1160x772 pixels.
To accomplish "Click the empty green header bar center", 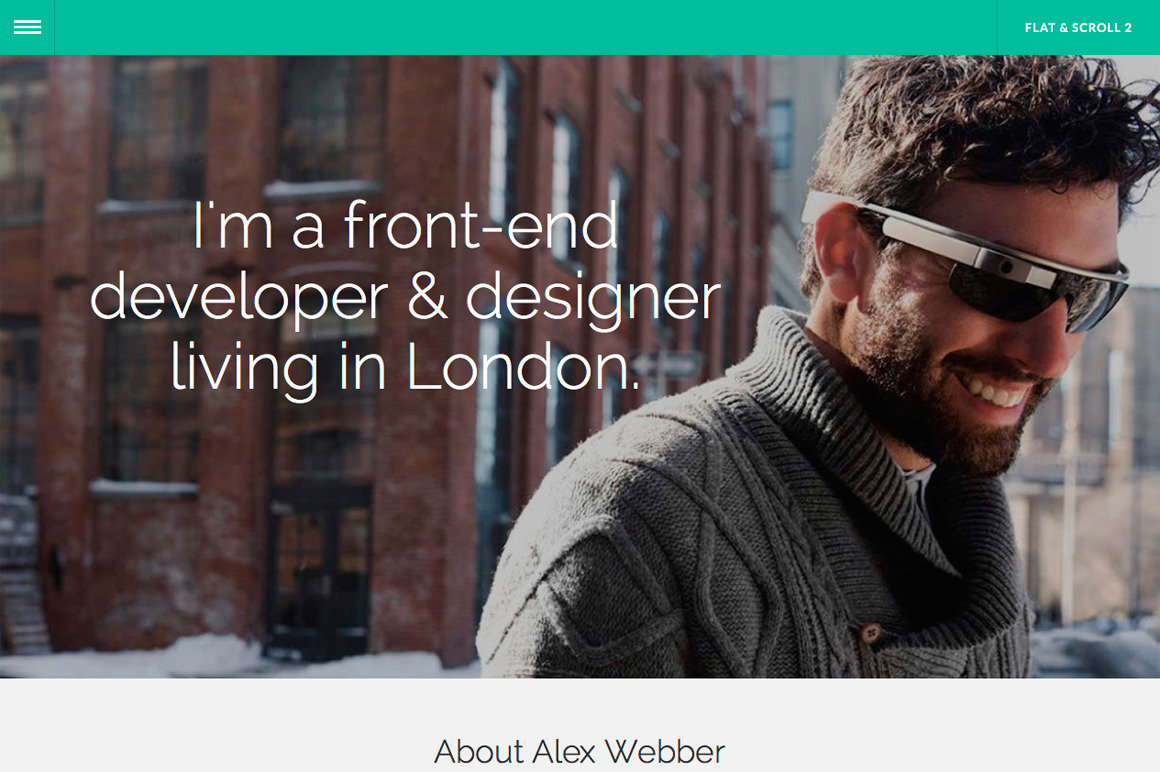I will coord(526,27).
